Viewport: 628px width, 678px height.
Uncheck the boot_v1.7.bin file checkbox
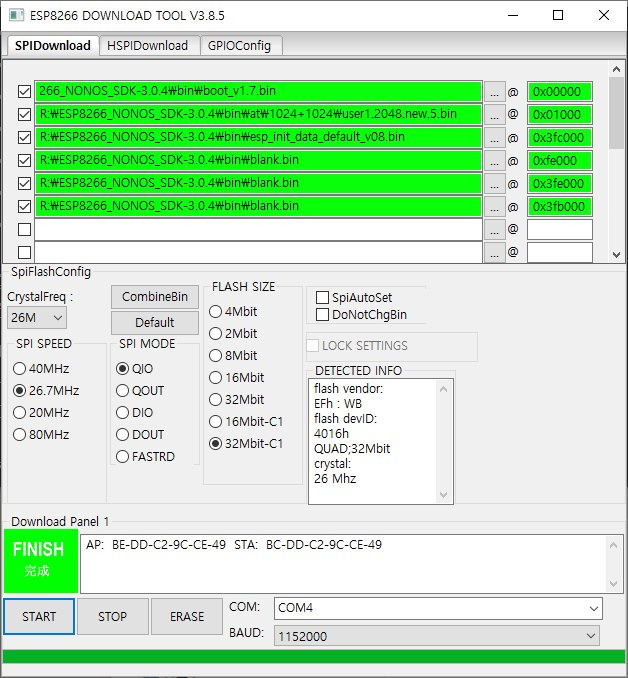tap(24, 92)
